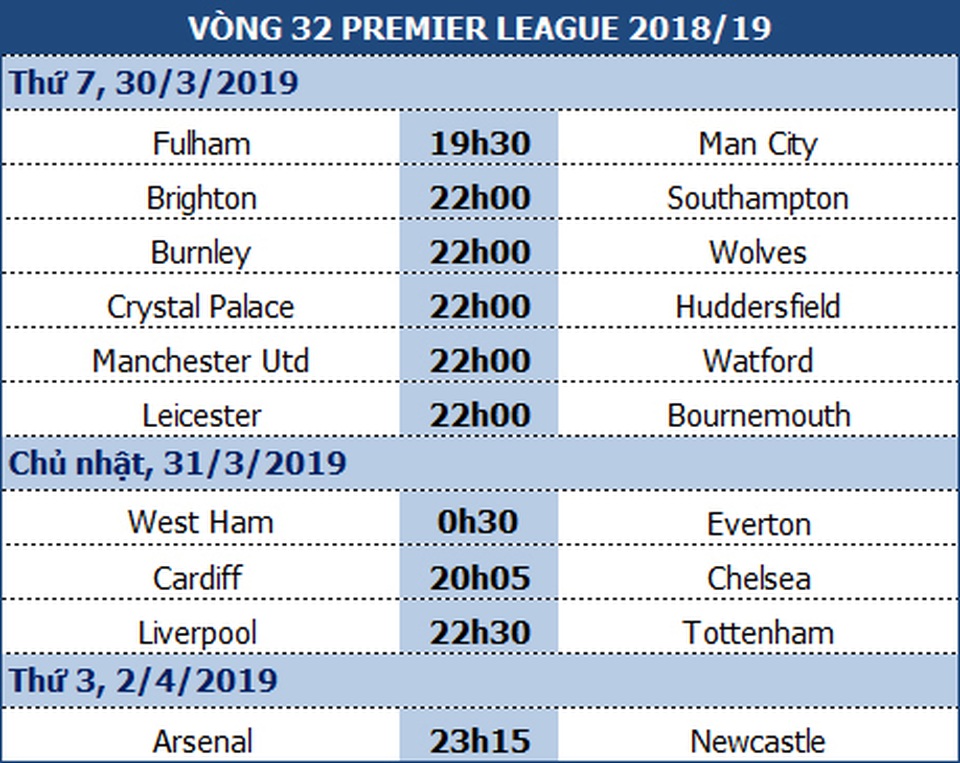960x763 pixels.
Task: Click on Southampton in the fixtures
Action: [x=757, y=198]
